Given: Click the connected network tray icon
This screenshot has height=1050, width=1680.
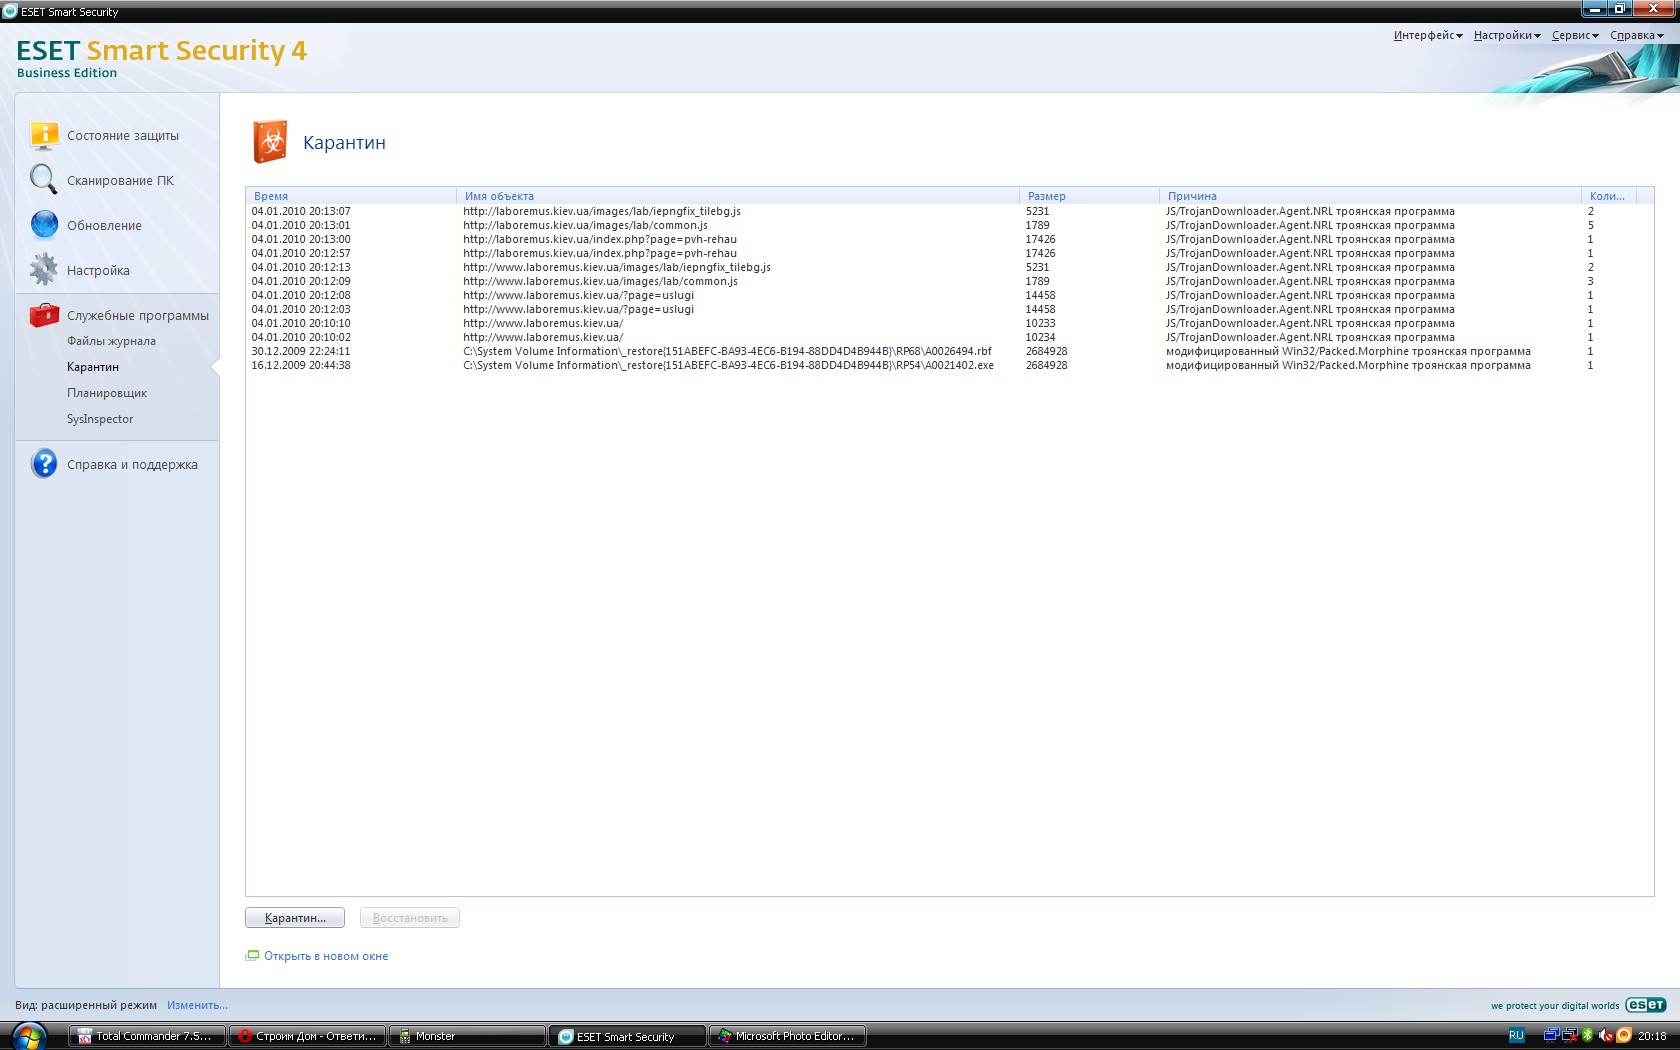Looking at the screenshot, I should coord(1551,1035).
